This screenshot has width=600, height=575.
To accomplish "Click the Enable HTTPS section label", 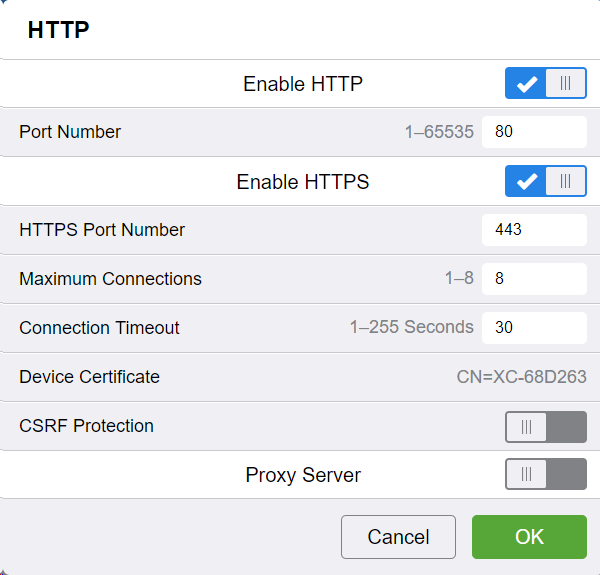I will 302,182.
